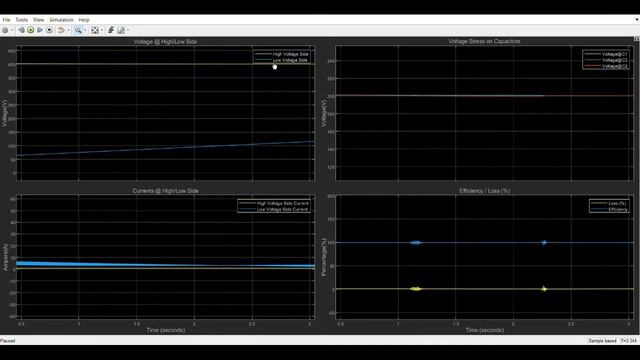Open the Help menu
Image resolution: width=640 pixels, height=360 pixels.
click(84, 20)
